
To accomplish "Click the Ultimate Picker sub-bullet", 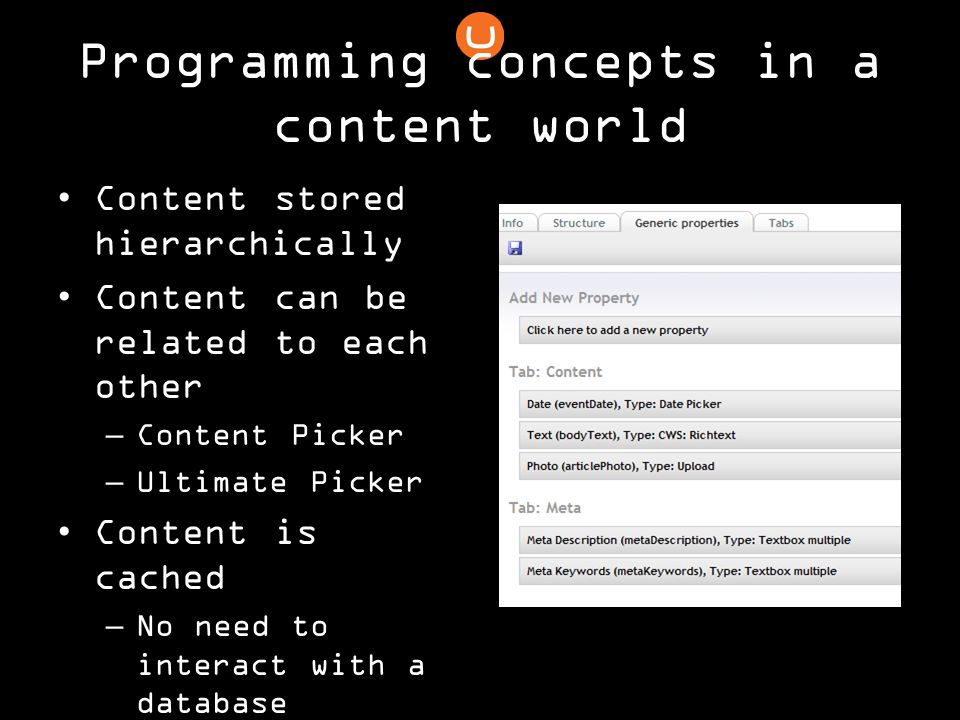I will click(280, 482).
